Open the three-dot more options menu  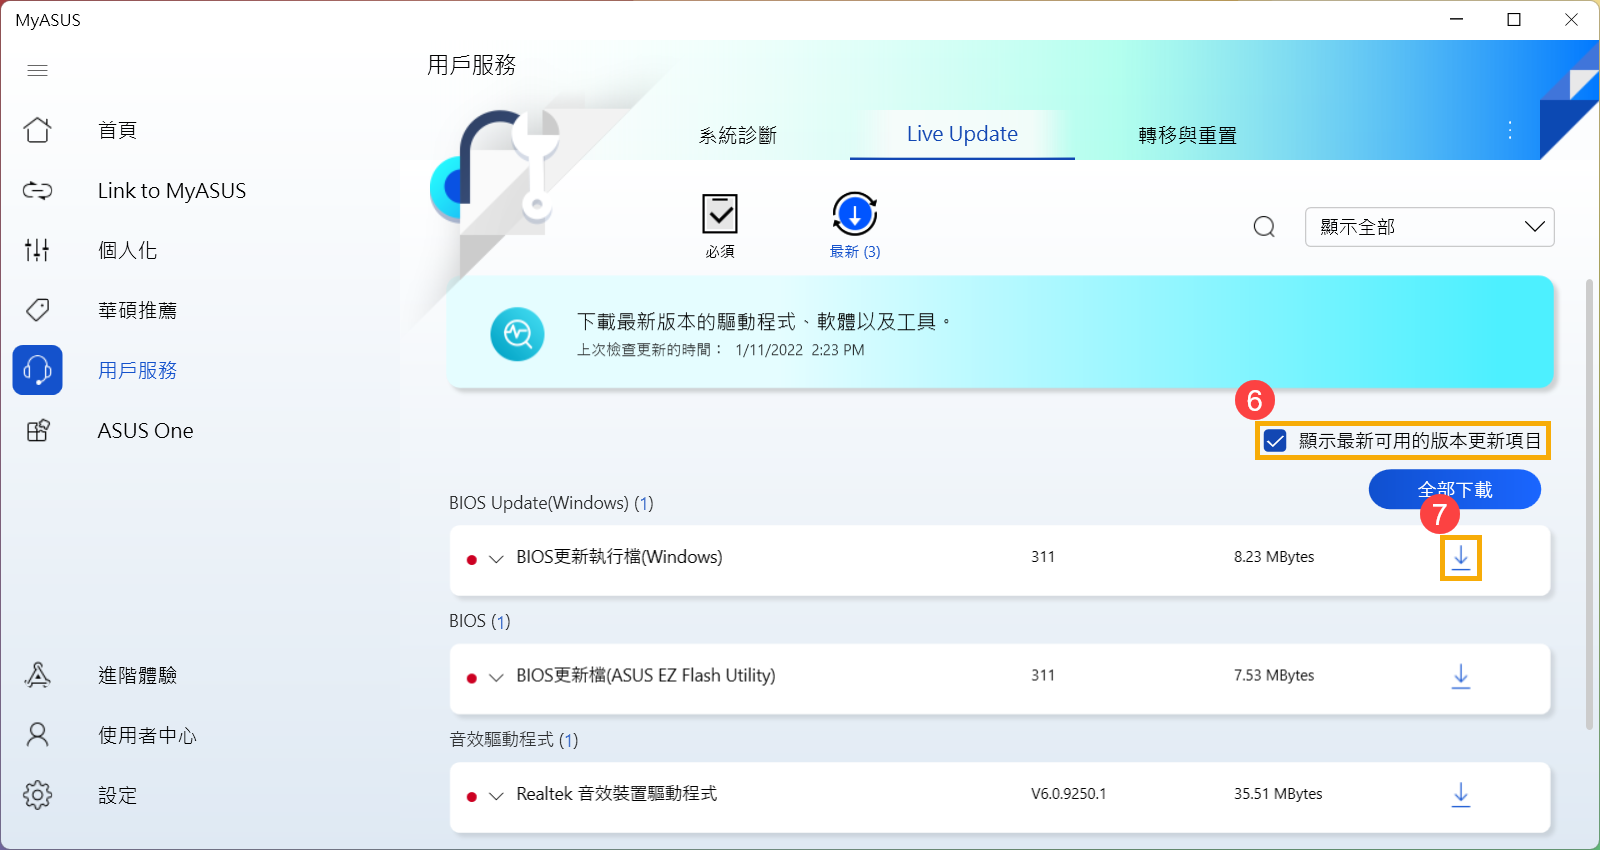(x=1510, y=130)
